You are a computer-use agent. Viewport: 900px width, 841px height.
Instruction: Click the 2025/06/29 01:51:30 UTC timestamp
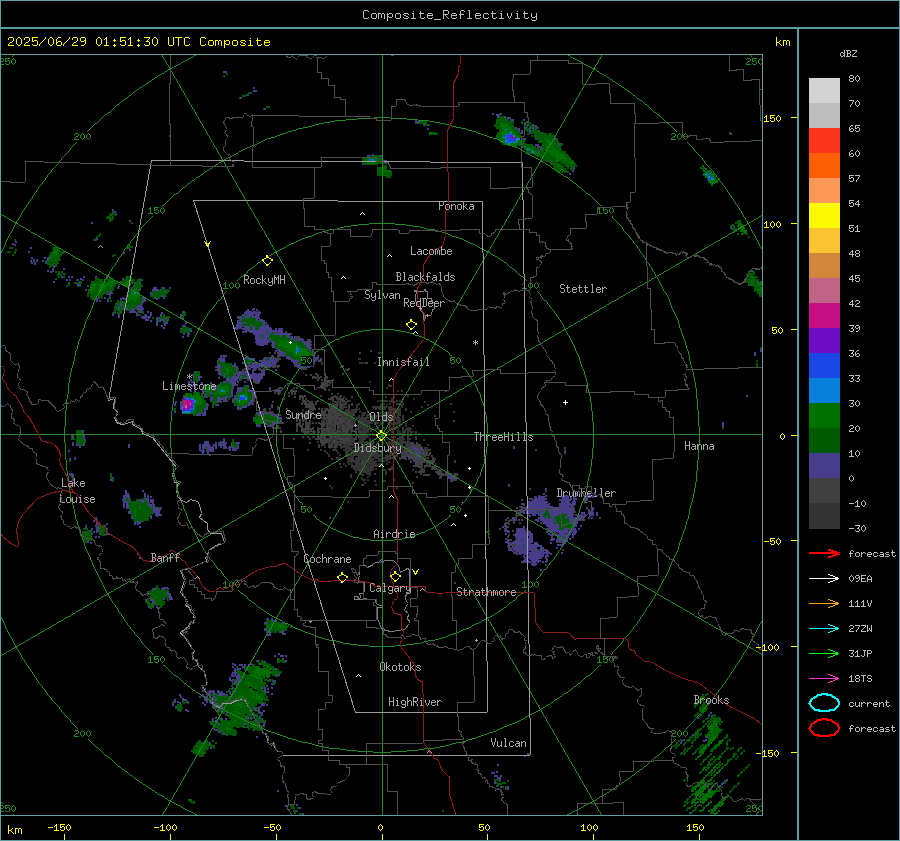[x=98, y=42]
